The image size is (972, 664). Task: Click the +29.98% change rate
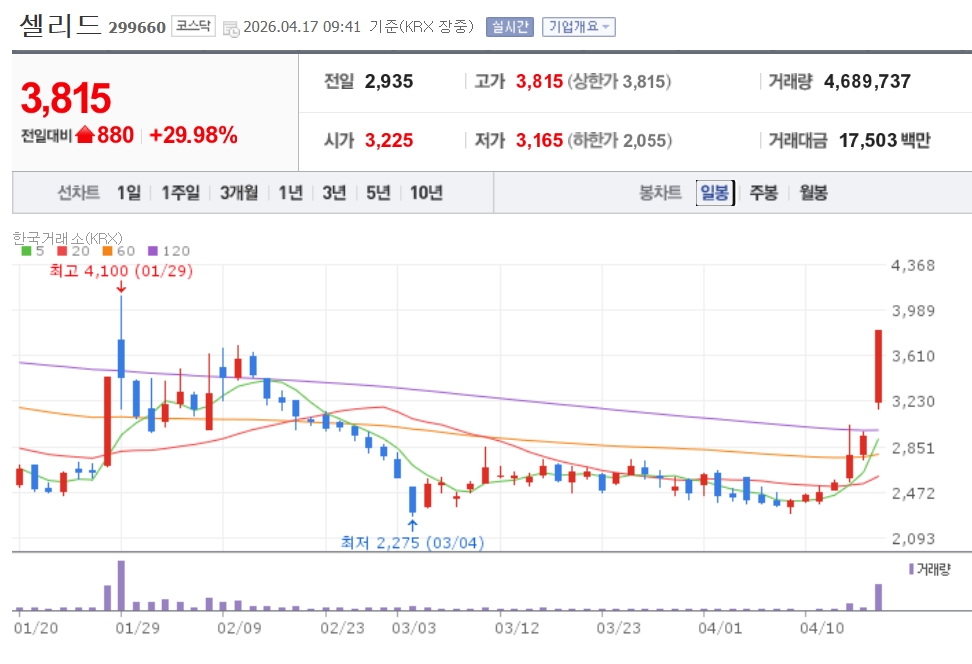[x=193, y=135]
